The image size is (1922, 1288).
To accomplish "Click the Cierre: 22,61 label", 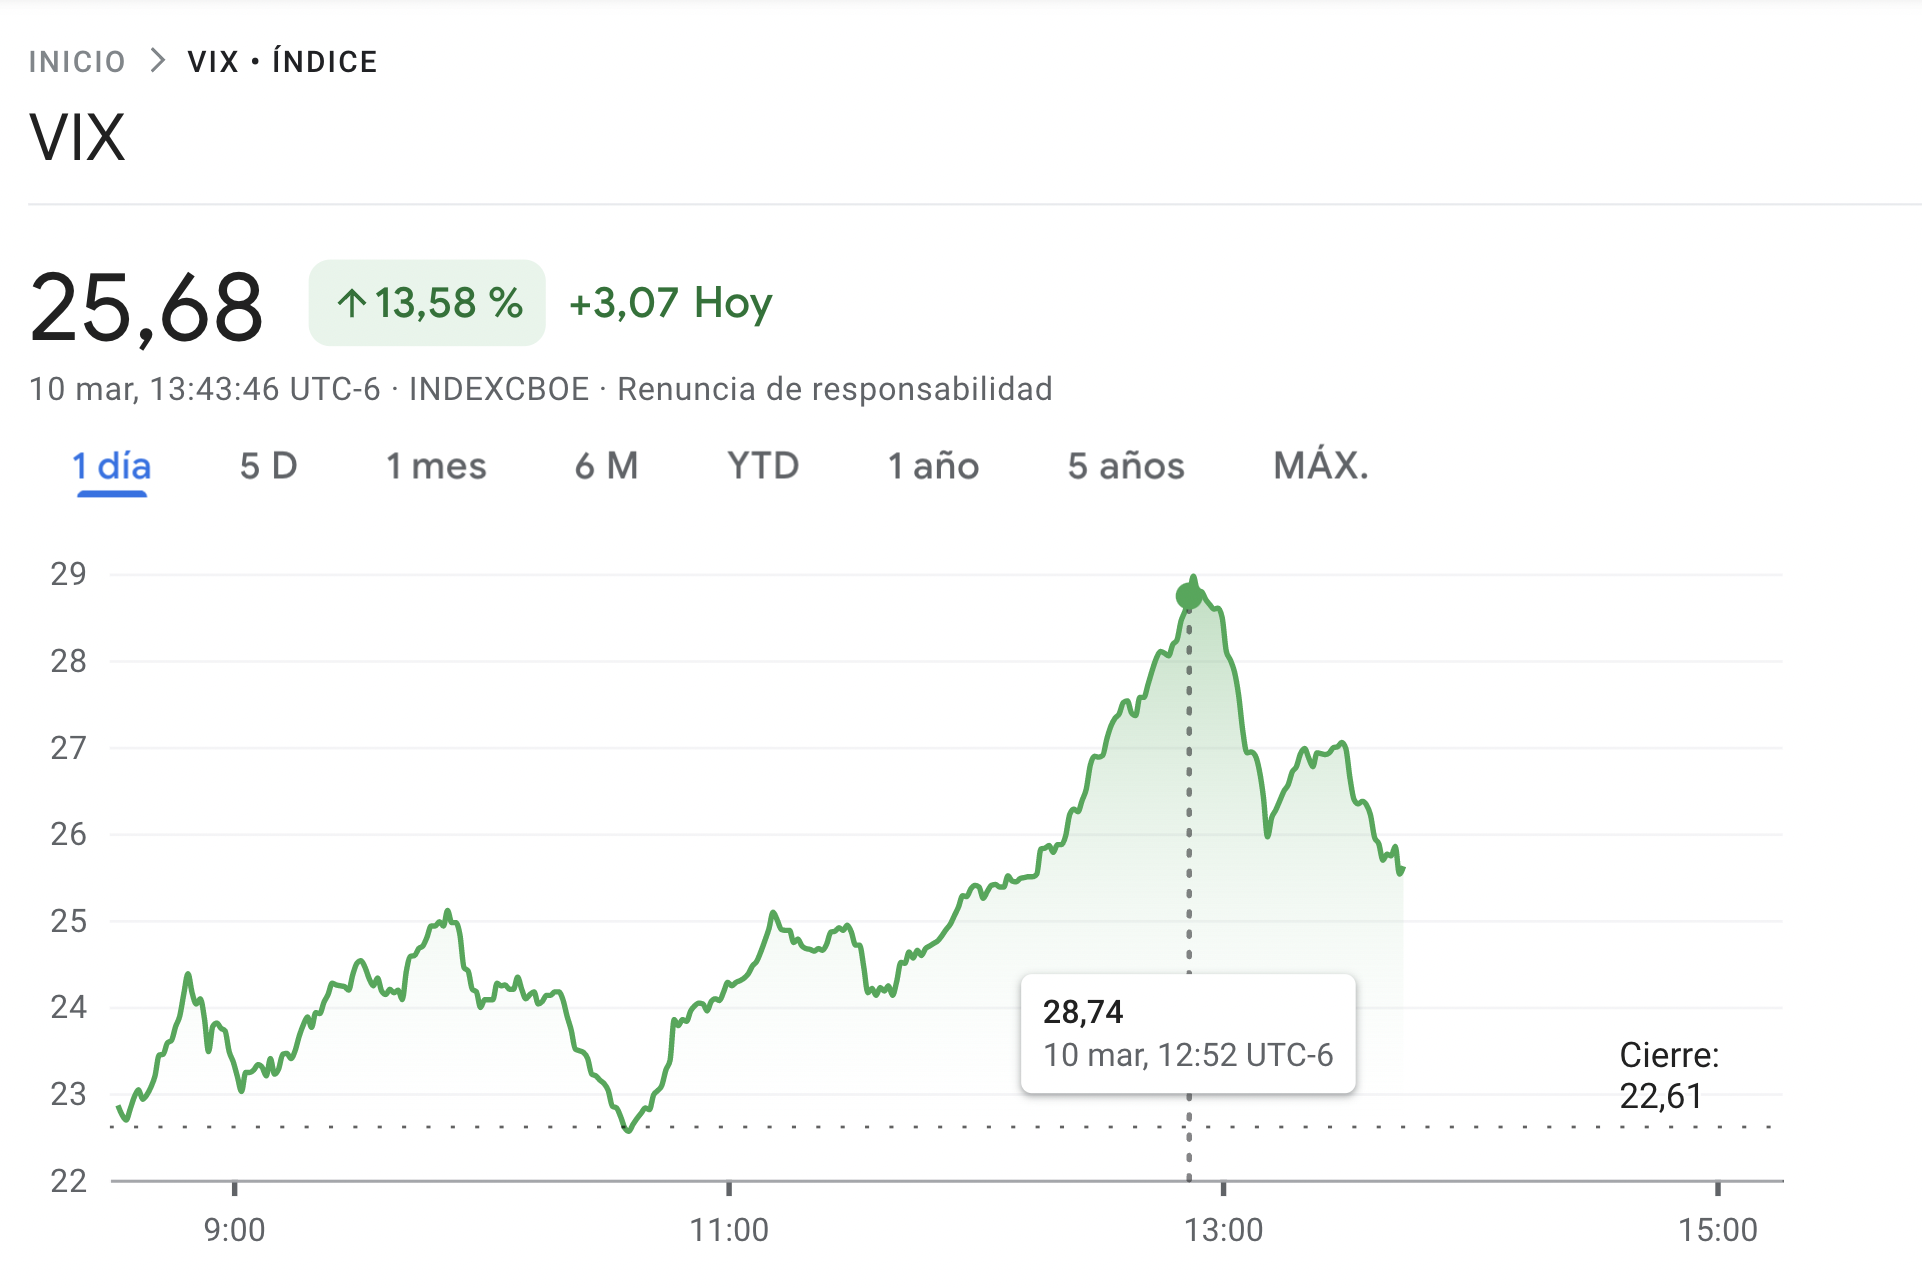I will click(1669, 1075).
